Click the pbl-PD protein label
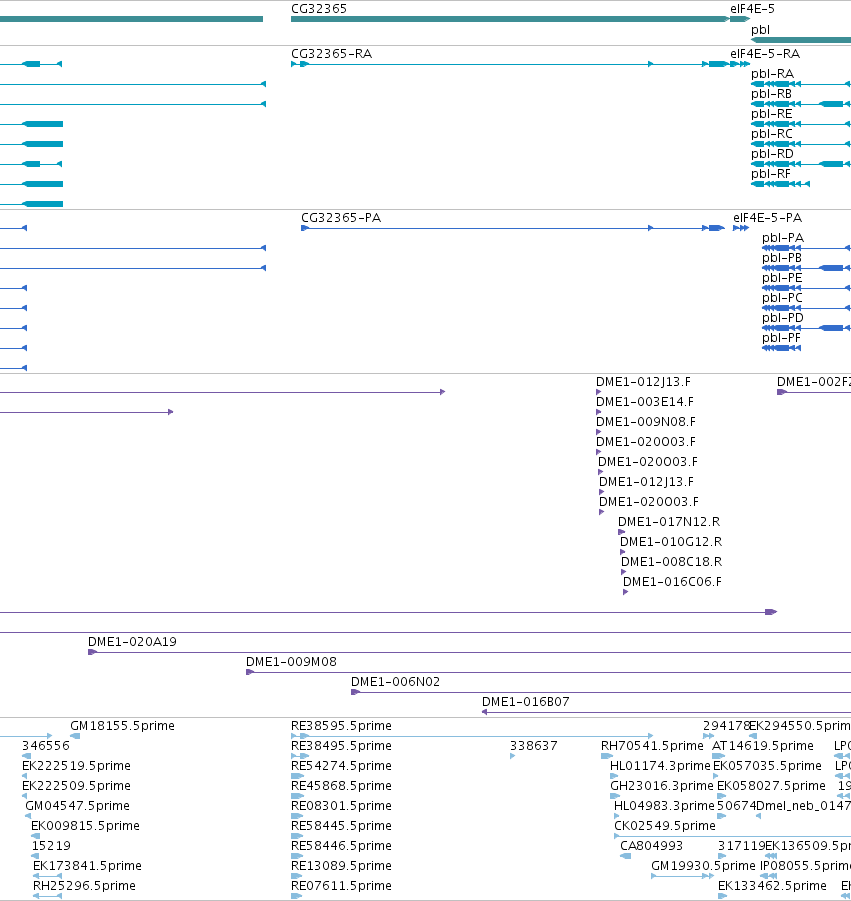851x901 pixels. pos(783,318)
